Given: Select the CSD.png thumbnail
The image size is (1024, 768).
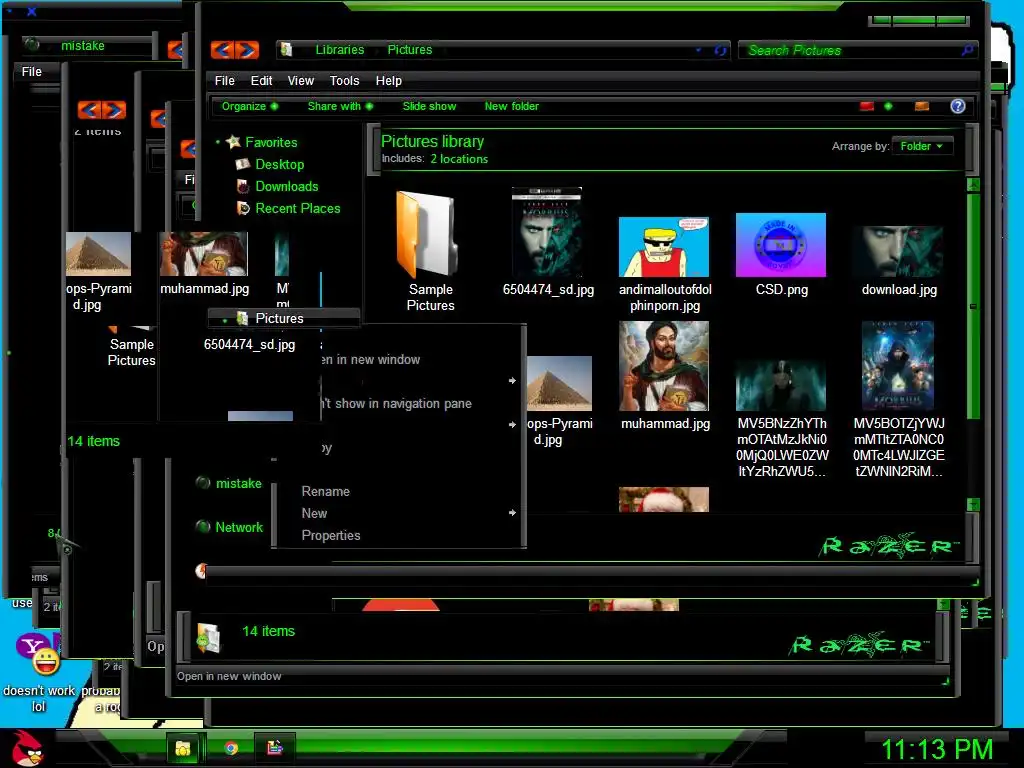Looking at the screenshot, I should tap(780, 245).
